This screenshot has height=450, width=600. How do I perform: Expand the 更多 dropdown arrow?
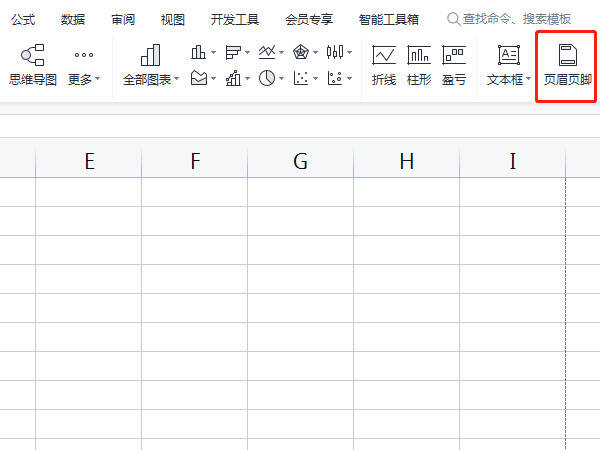pyautogui.click(x=97, y=78)
